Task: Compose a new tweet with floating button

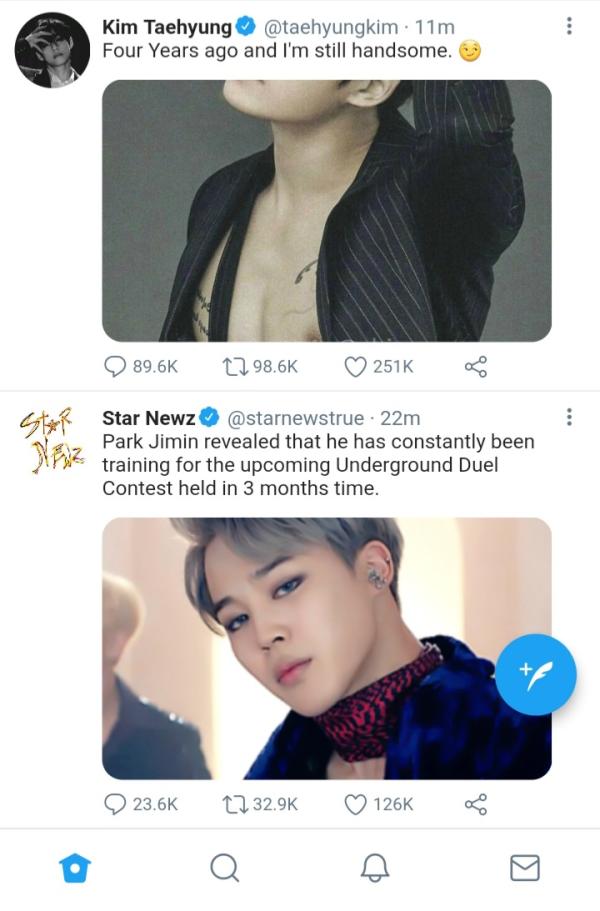Action: pos(536,675)
